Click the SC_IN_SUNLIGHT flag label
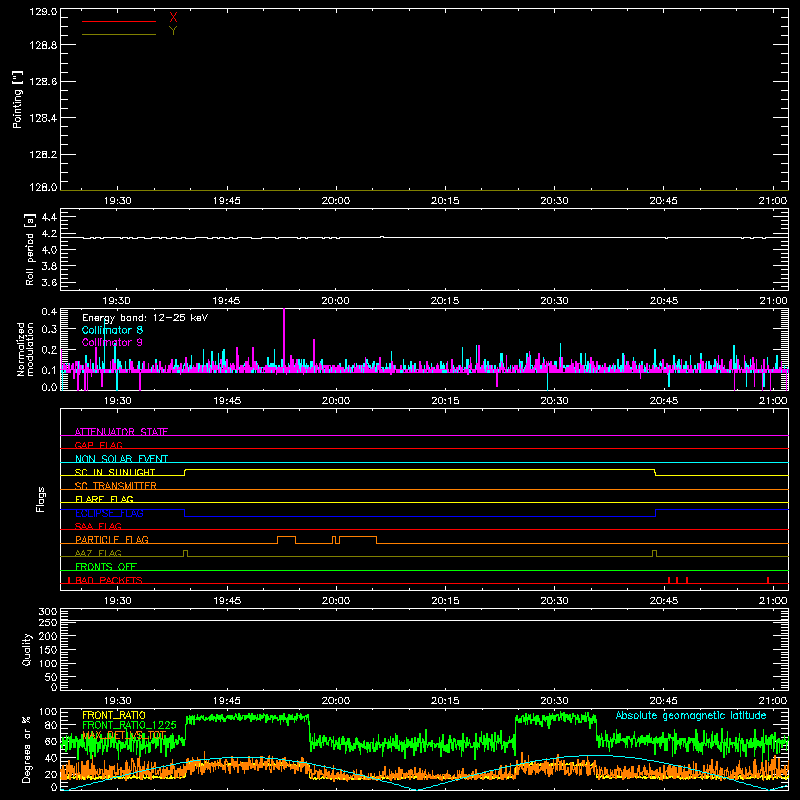 [x=115, y=472]
